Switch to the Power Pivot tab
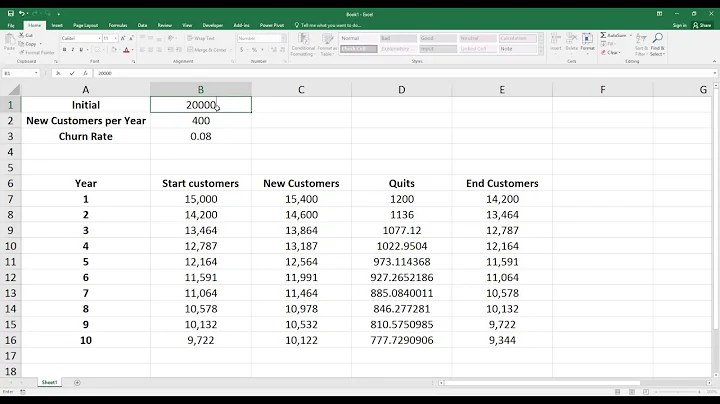The height and width of the screenshot is (404, 720). 272,25
